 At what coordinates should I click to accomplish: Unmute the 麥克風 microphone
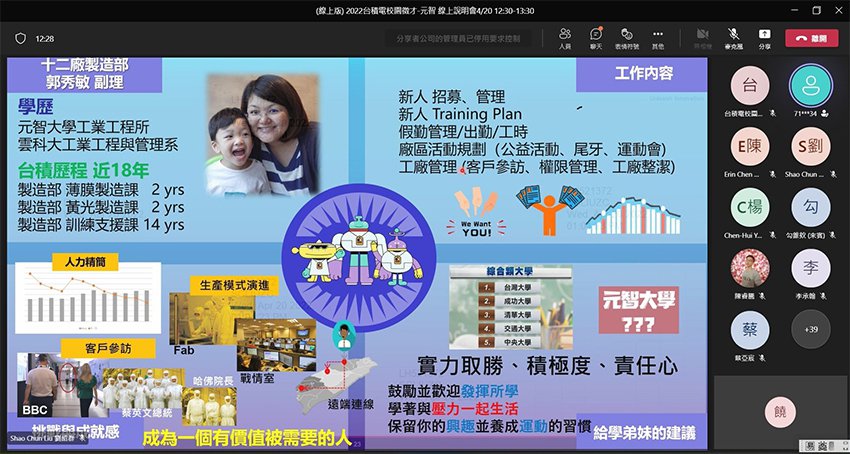(733, 39)
